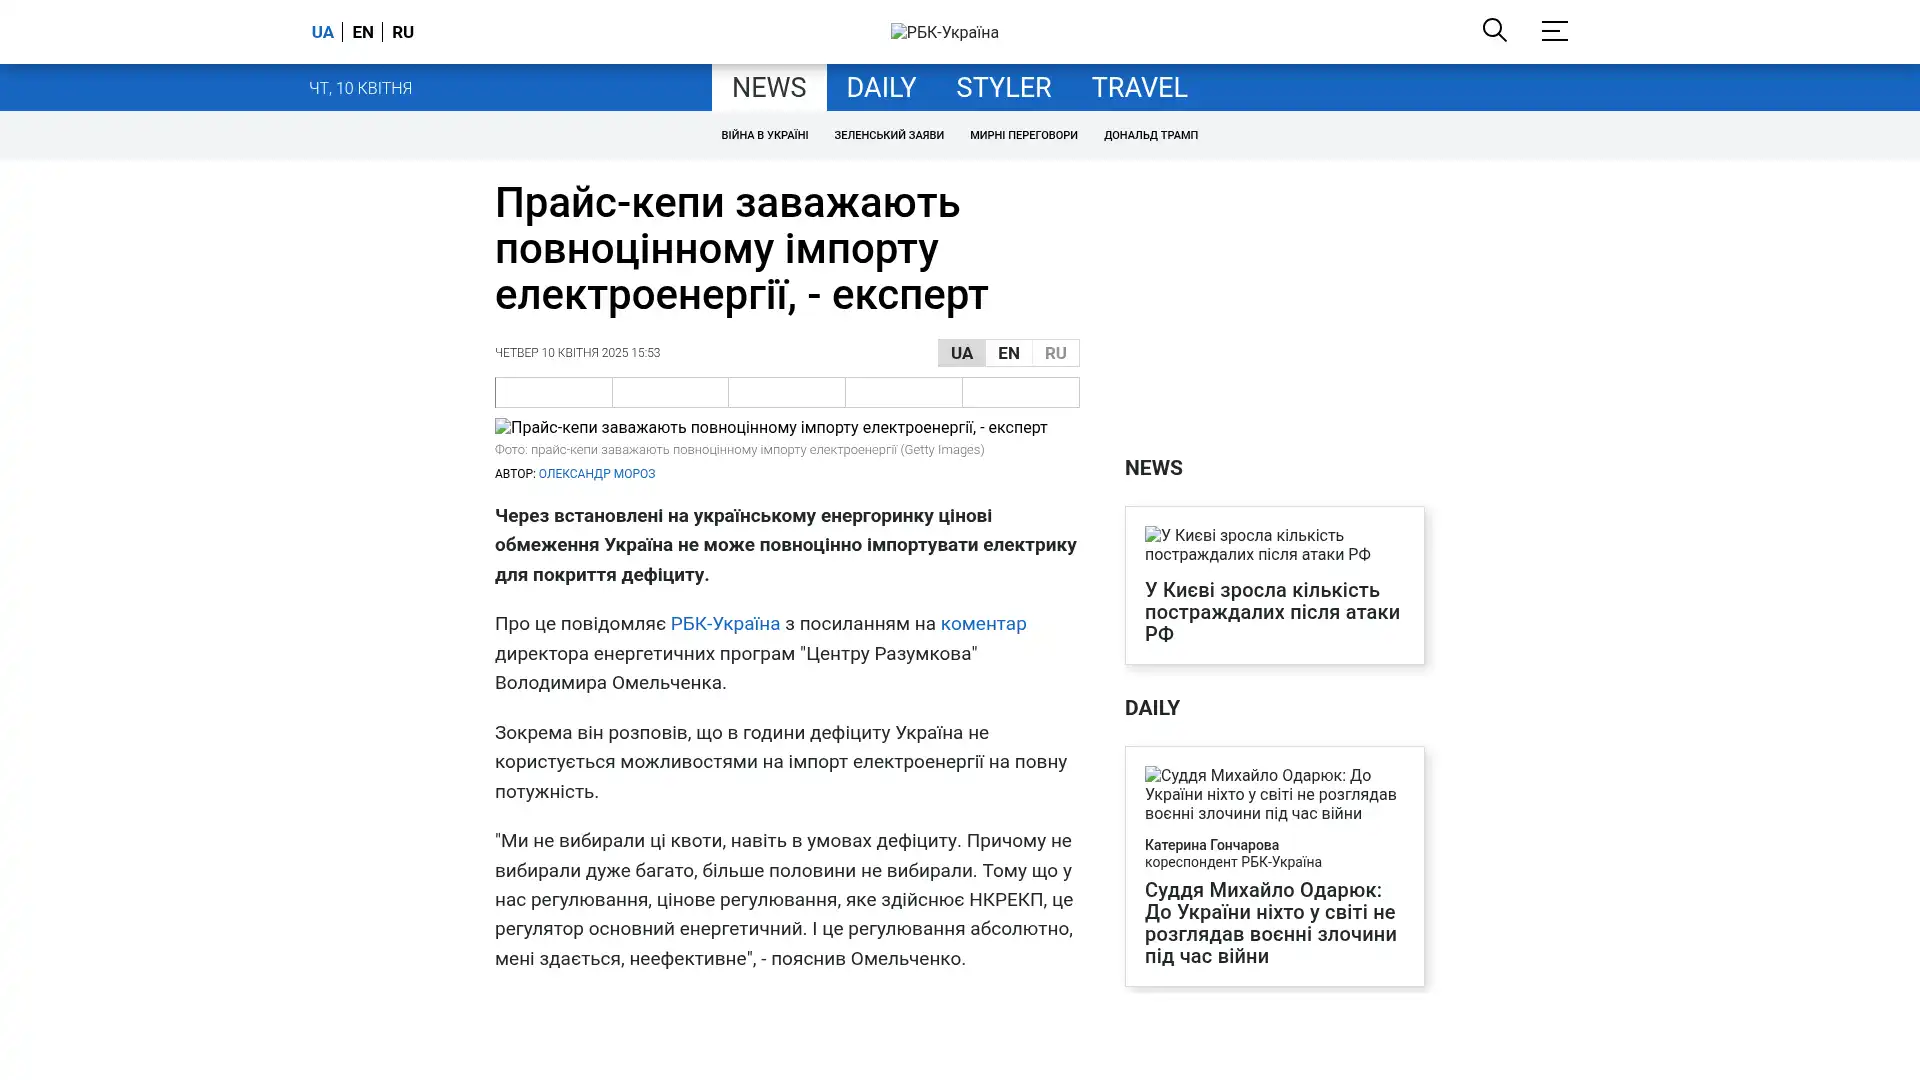Image resolution: width=1920 pixels, height=1080 pixels.
Task: Select RU article language button
Action: tap(1055, 353)
